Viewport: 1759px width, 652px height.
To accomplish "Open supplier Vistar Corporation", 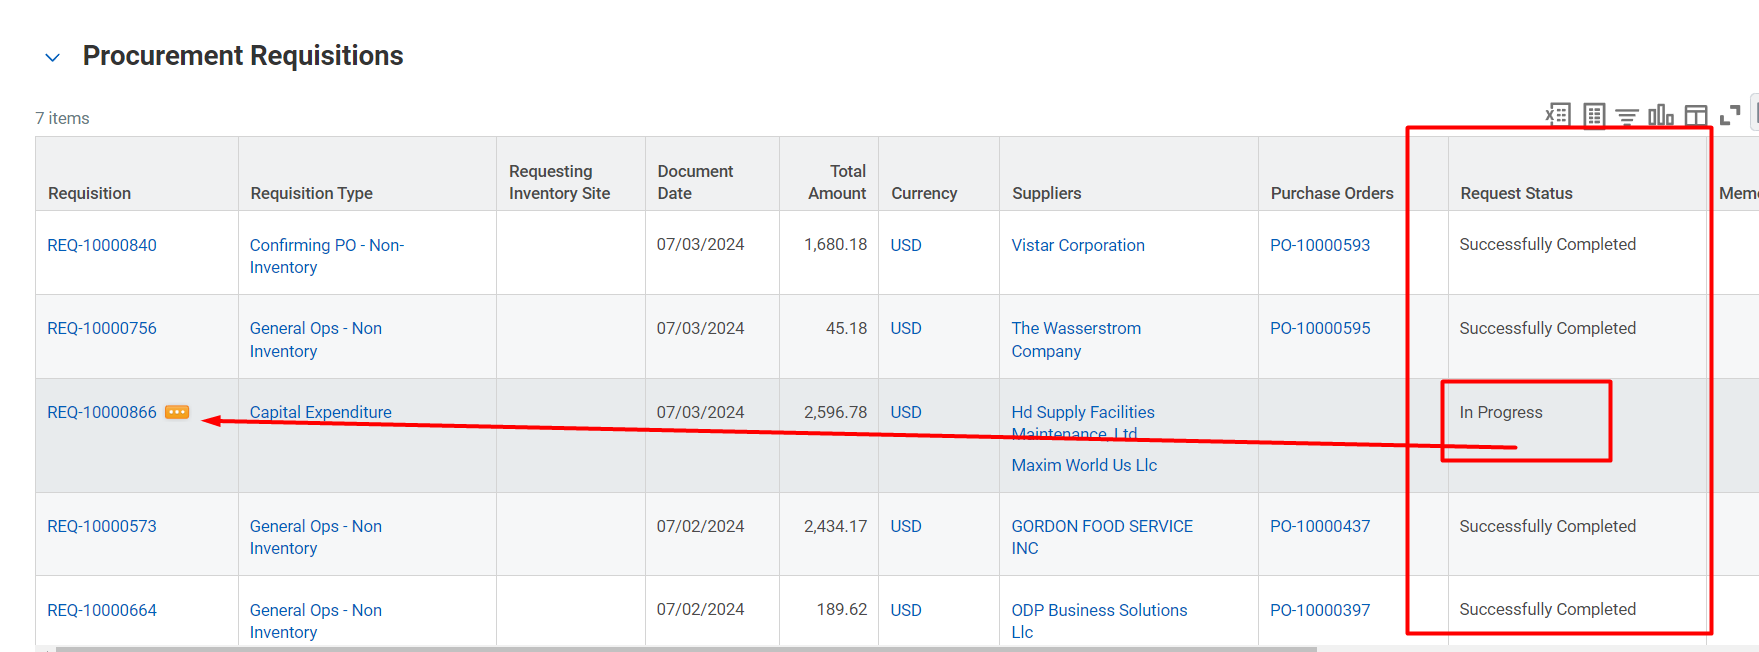I will pyautogui.click(x=1078, y=245).
